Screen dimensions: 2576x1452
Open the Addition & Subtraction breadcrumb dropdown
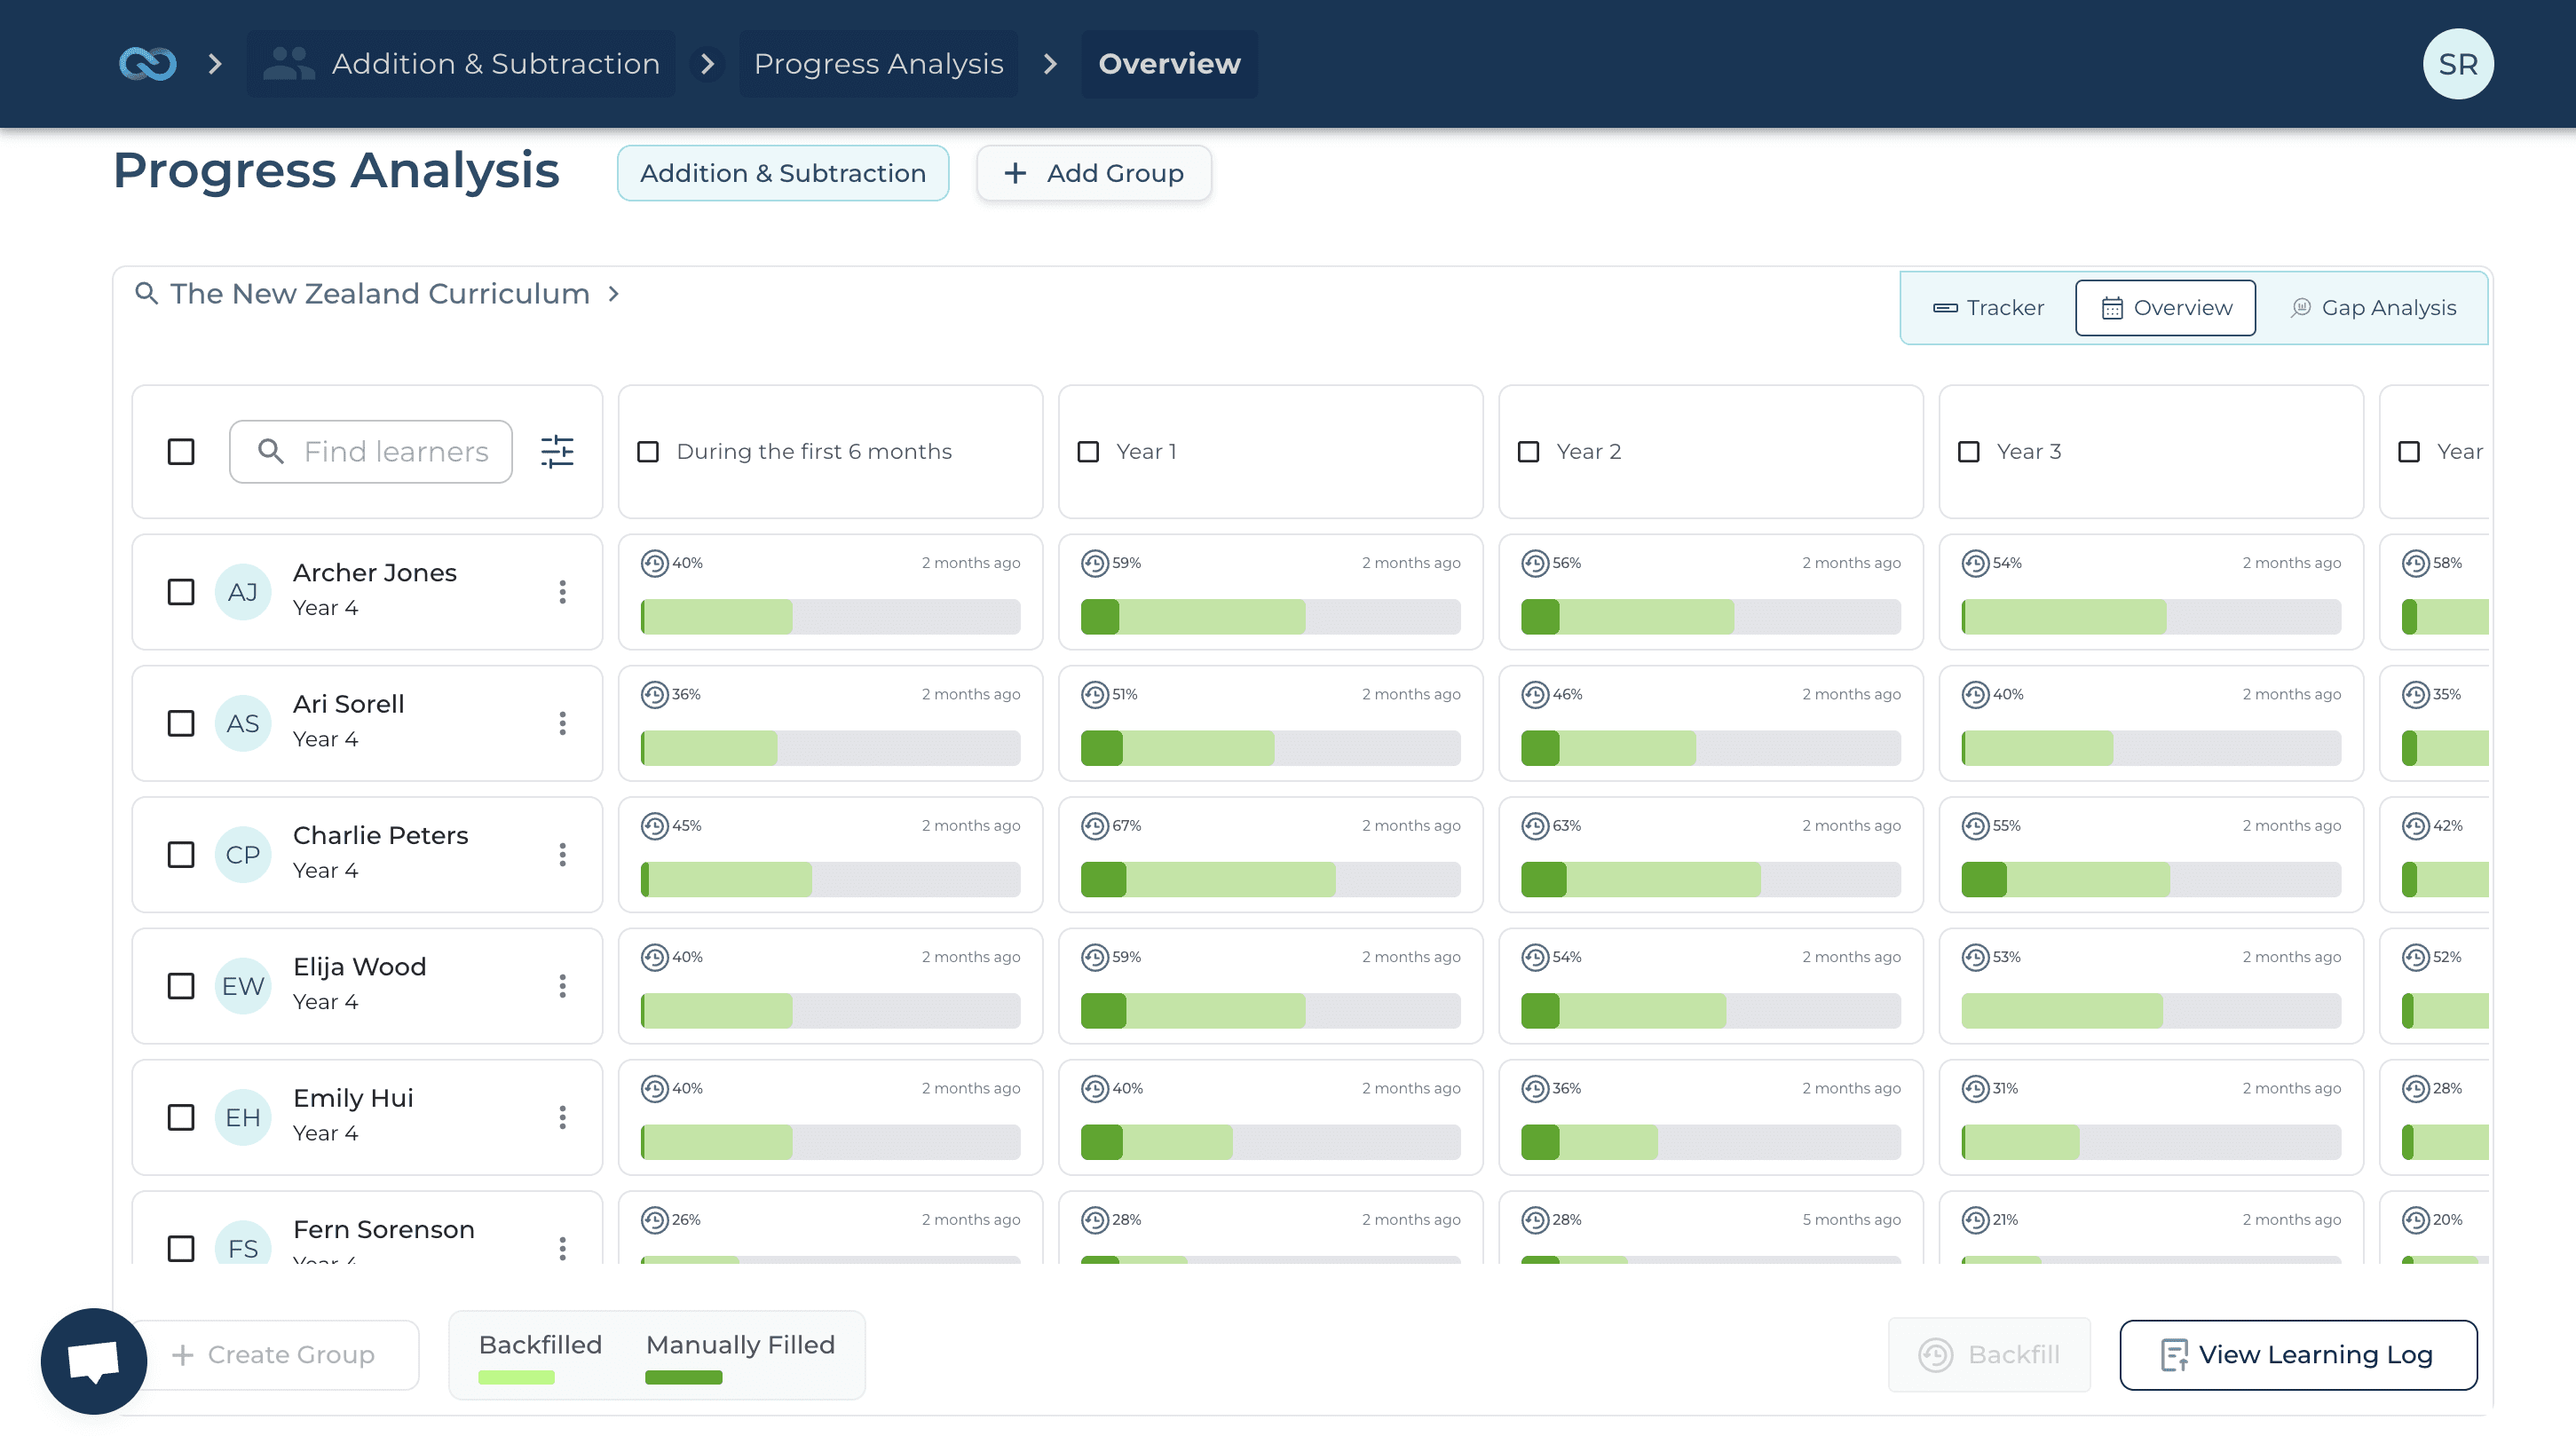(x=461, y=64)
